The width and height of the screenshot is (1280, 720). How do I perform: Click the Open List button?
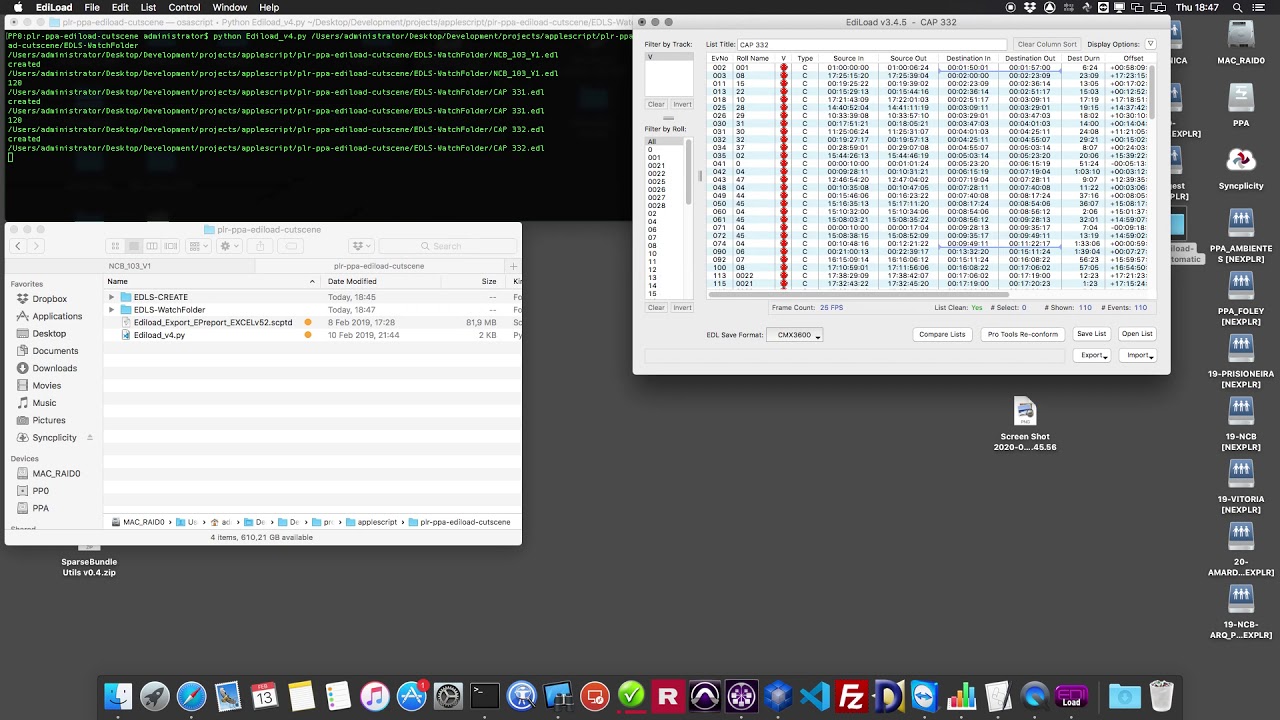click(1137, 334)
